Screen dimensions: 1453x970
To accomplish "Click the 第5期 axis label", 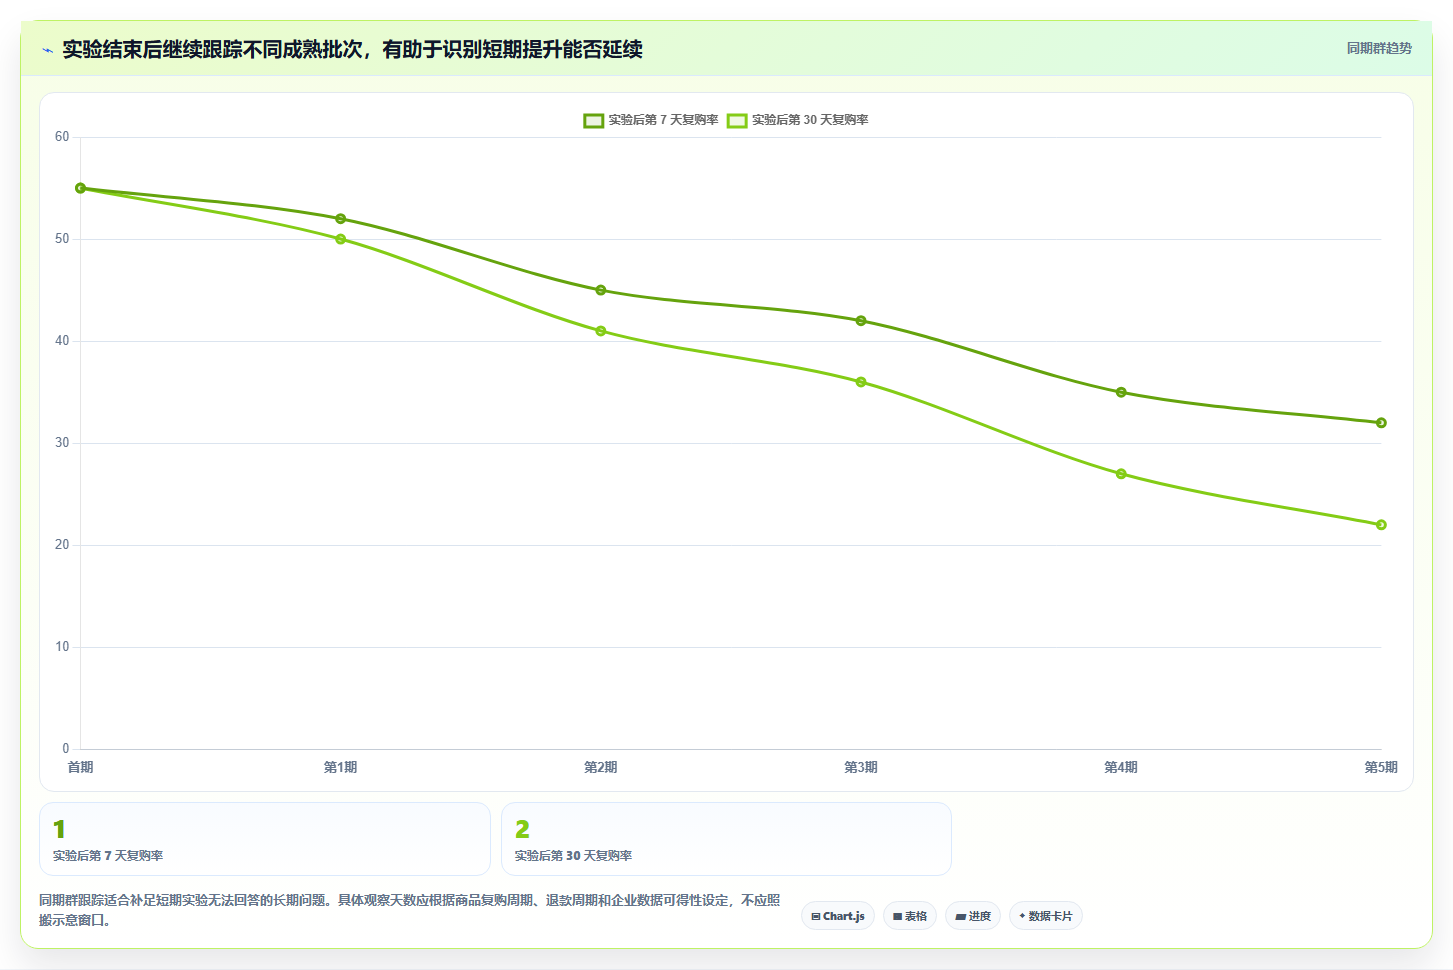I will 1381,767.
